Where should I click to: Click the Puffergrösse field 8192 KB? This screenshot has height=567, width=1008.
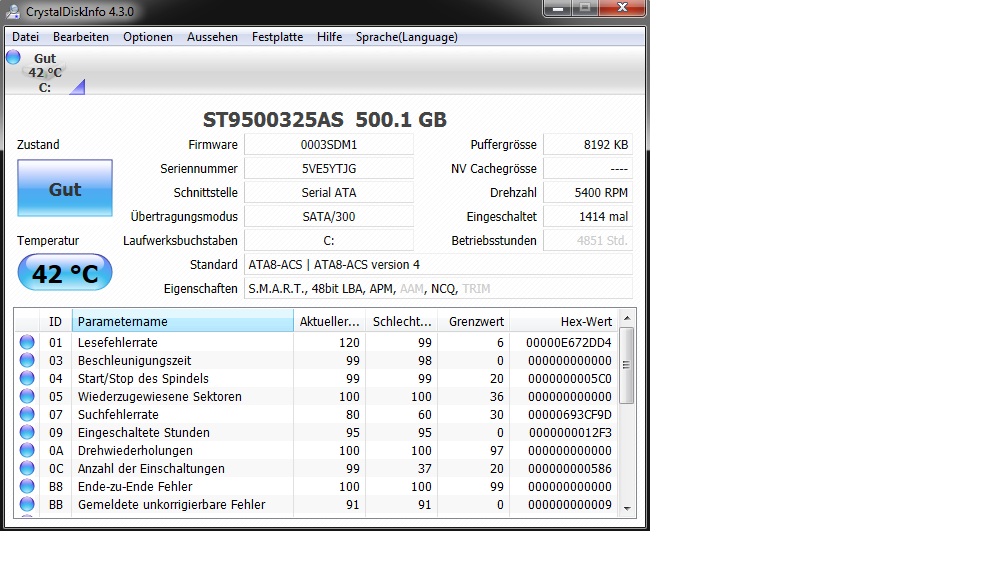pyautogui.click(x=588, y=145)
